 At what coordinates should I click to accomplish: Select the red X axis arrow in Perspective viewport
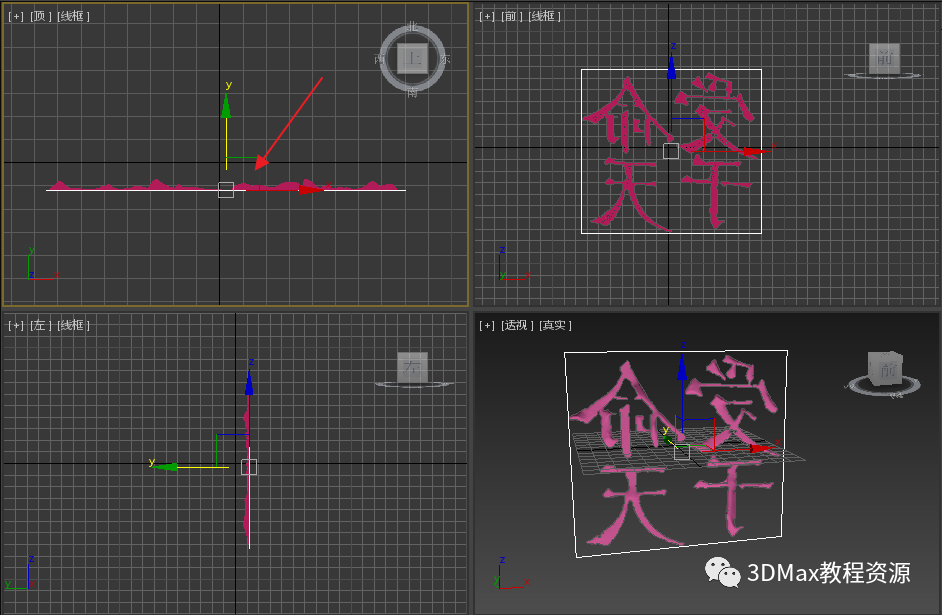(x=762, y=448)
